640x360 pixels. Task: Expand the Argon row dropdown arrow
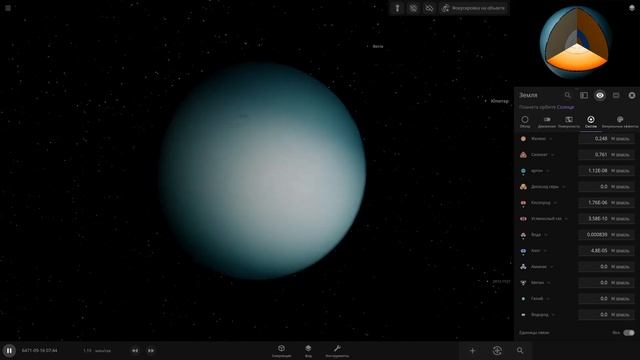(x=548, y=171)
